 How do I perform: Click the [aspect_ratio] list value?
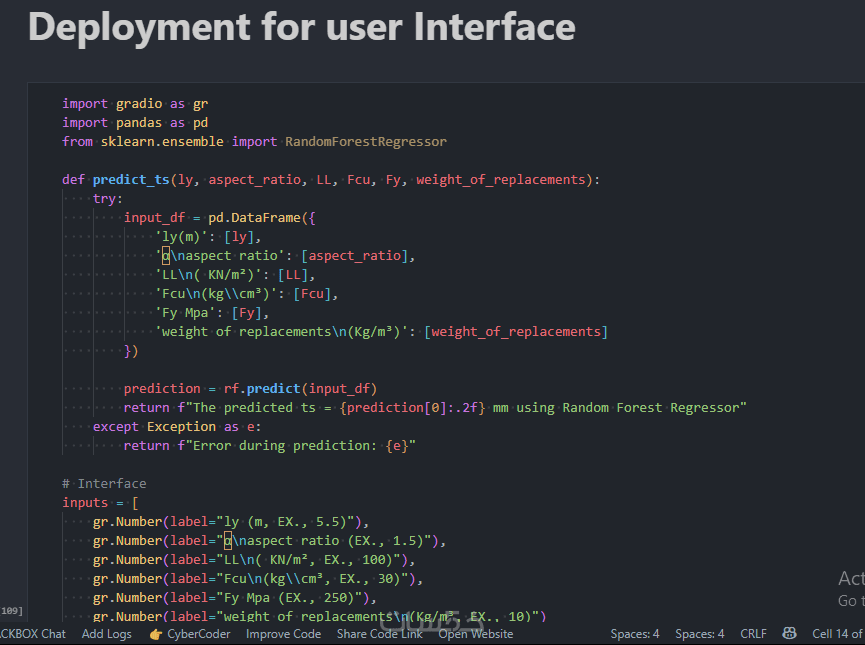click(x=354, y=256)
